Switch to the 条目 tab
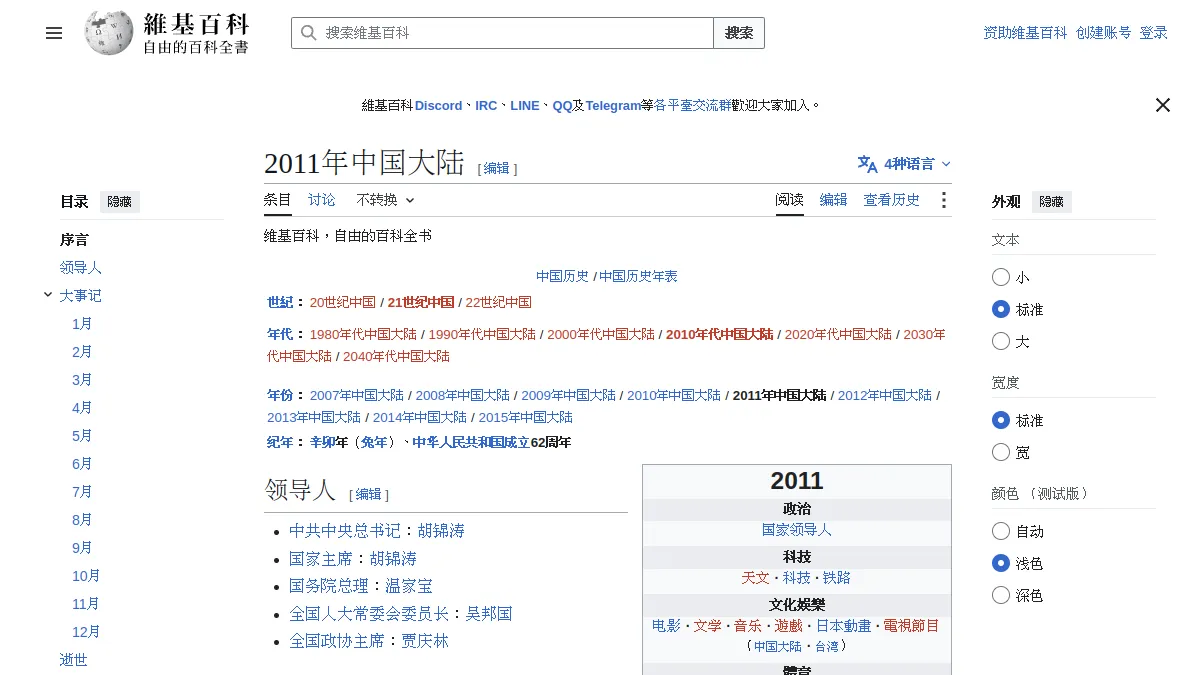1200x675 pixels. click(x=278, y=200)
